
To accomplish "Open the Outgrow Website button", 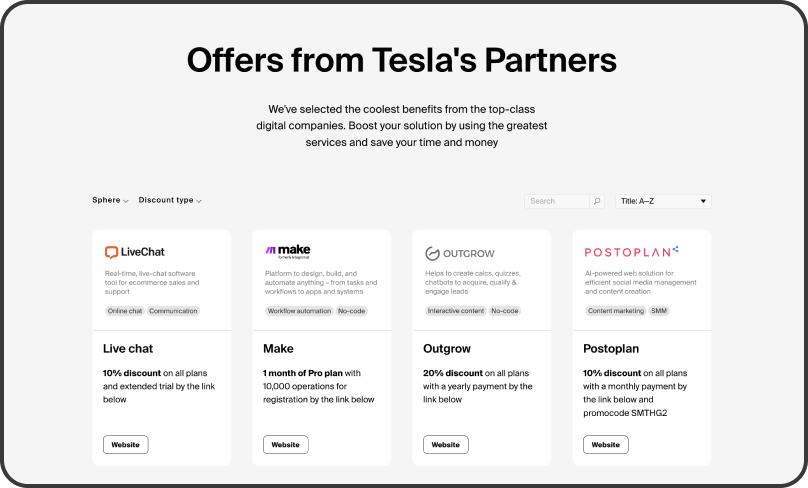I will pyautogui.click(x=445, y=444).
